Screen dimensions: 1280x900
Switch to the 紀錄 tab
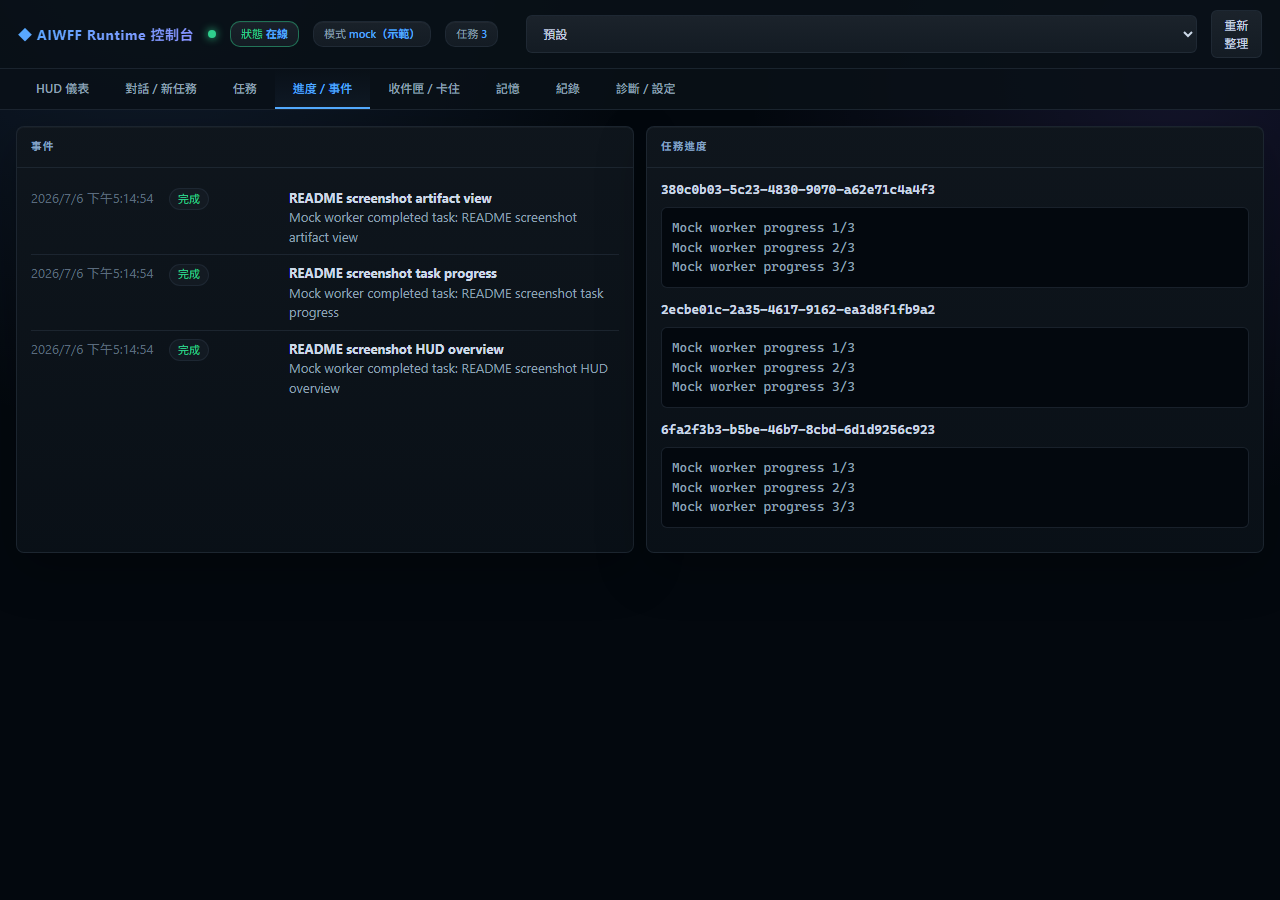point(568,89)
